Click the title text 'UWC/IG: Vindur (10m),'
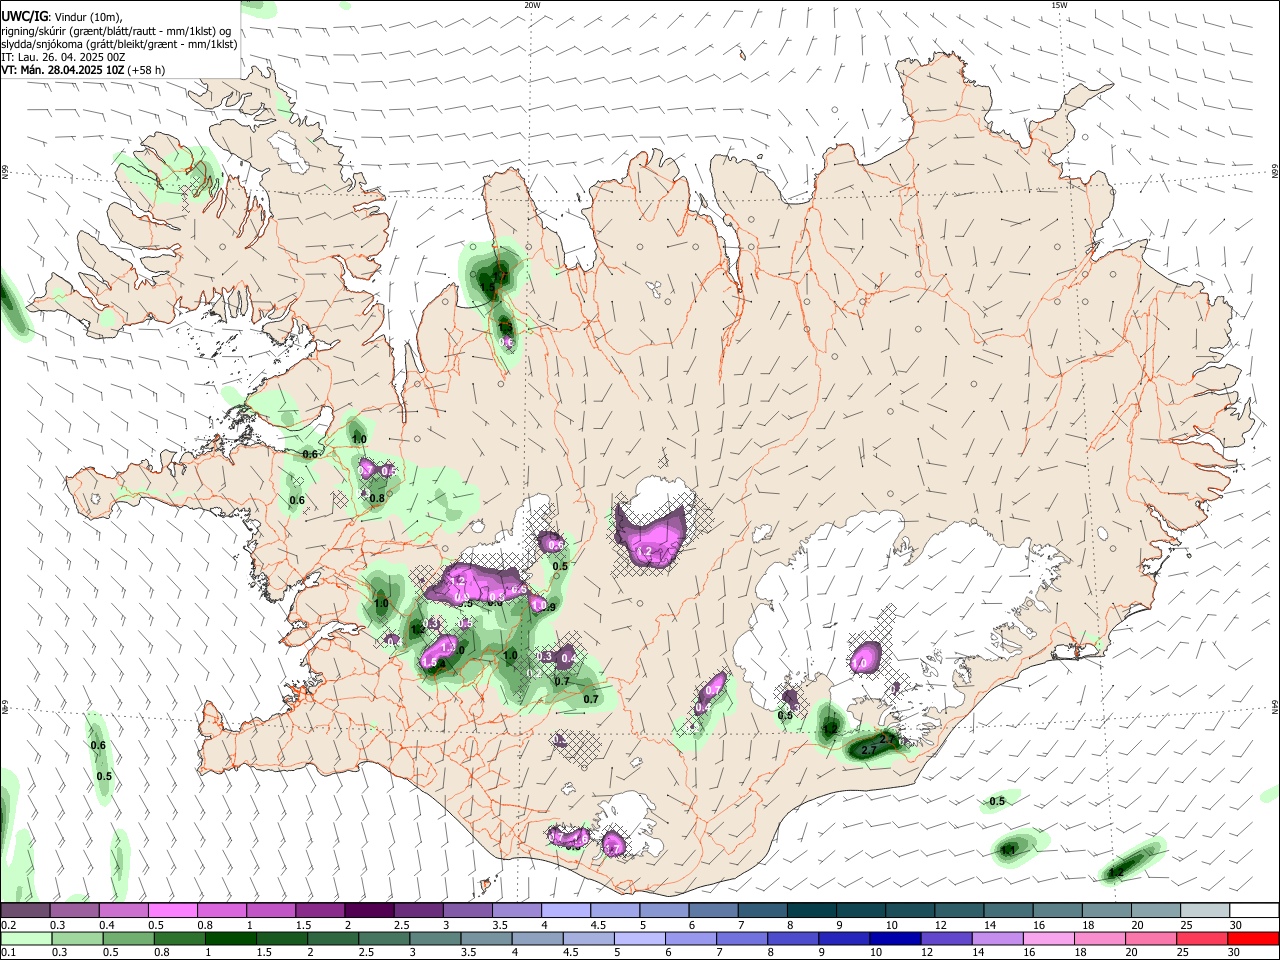This screenshot has height=960, width=1280. pos(62,17)
